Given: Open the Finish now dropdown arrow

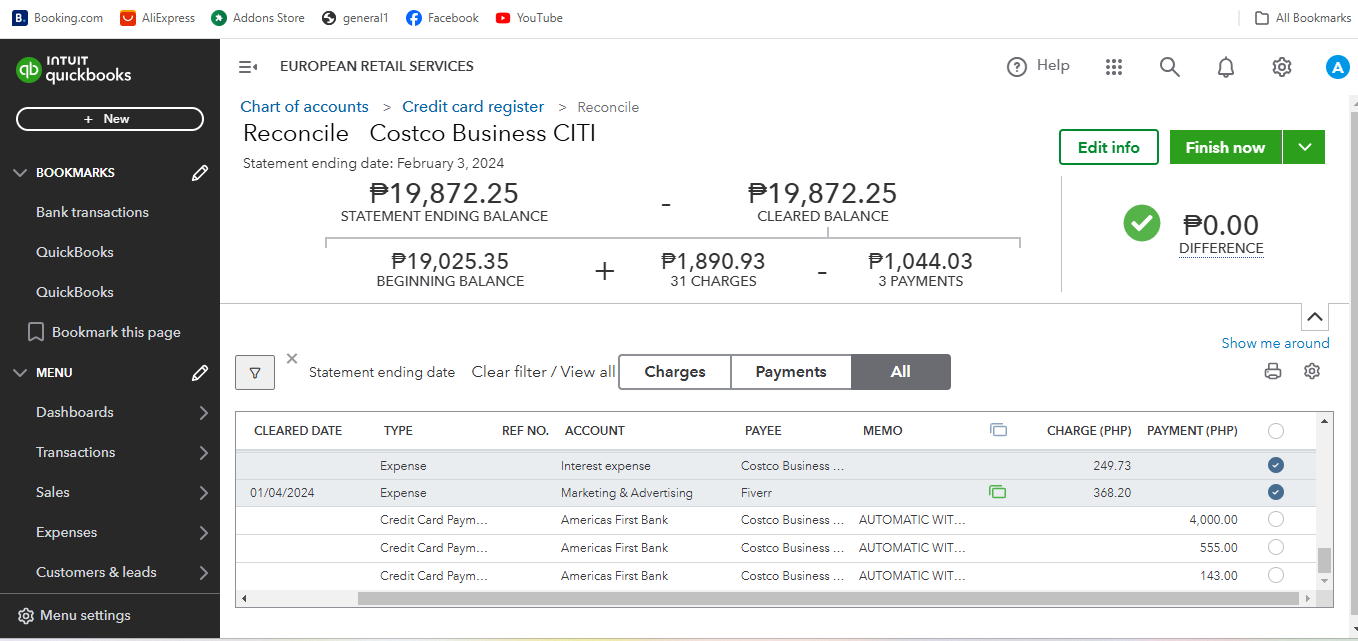Looking at the screenshot, I should pos(1304,147).
